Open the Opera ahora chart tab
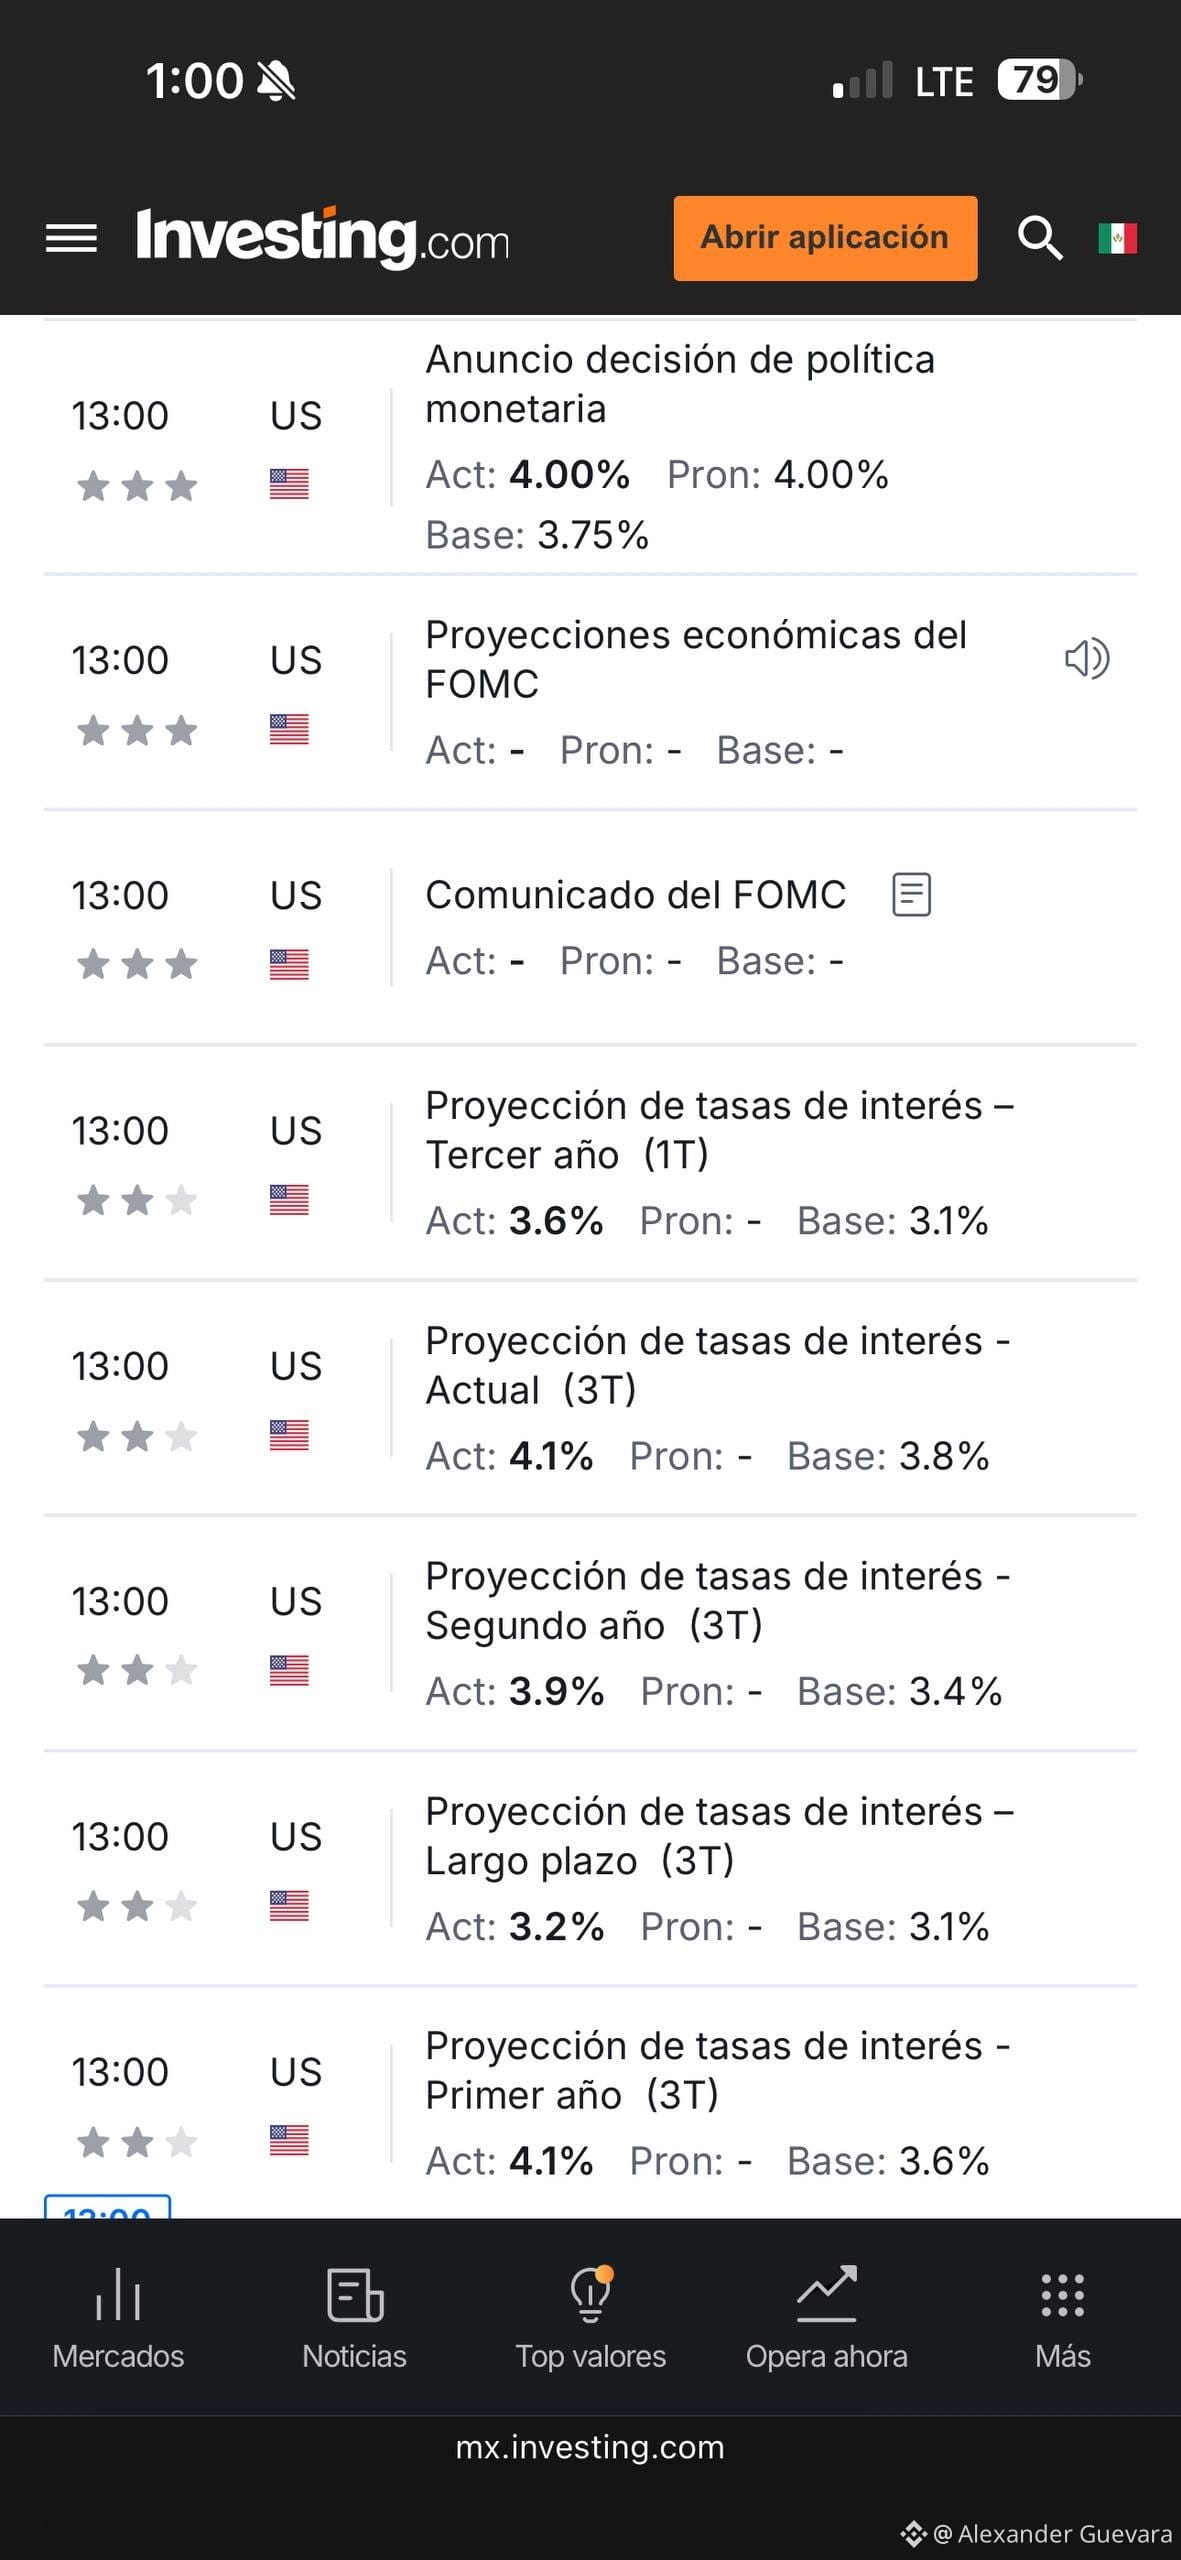 826,2318
